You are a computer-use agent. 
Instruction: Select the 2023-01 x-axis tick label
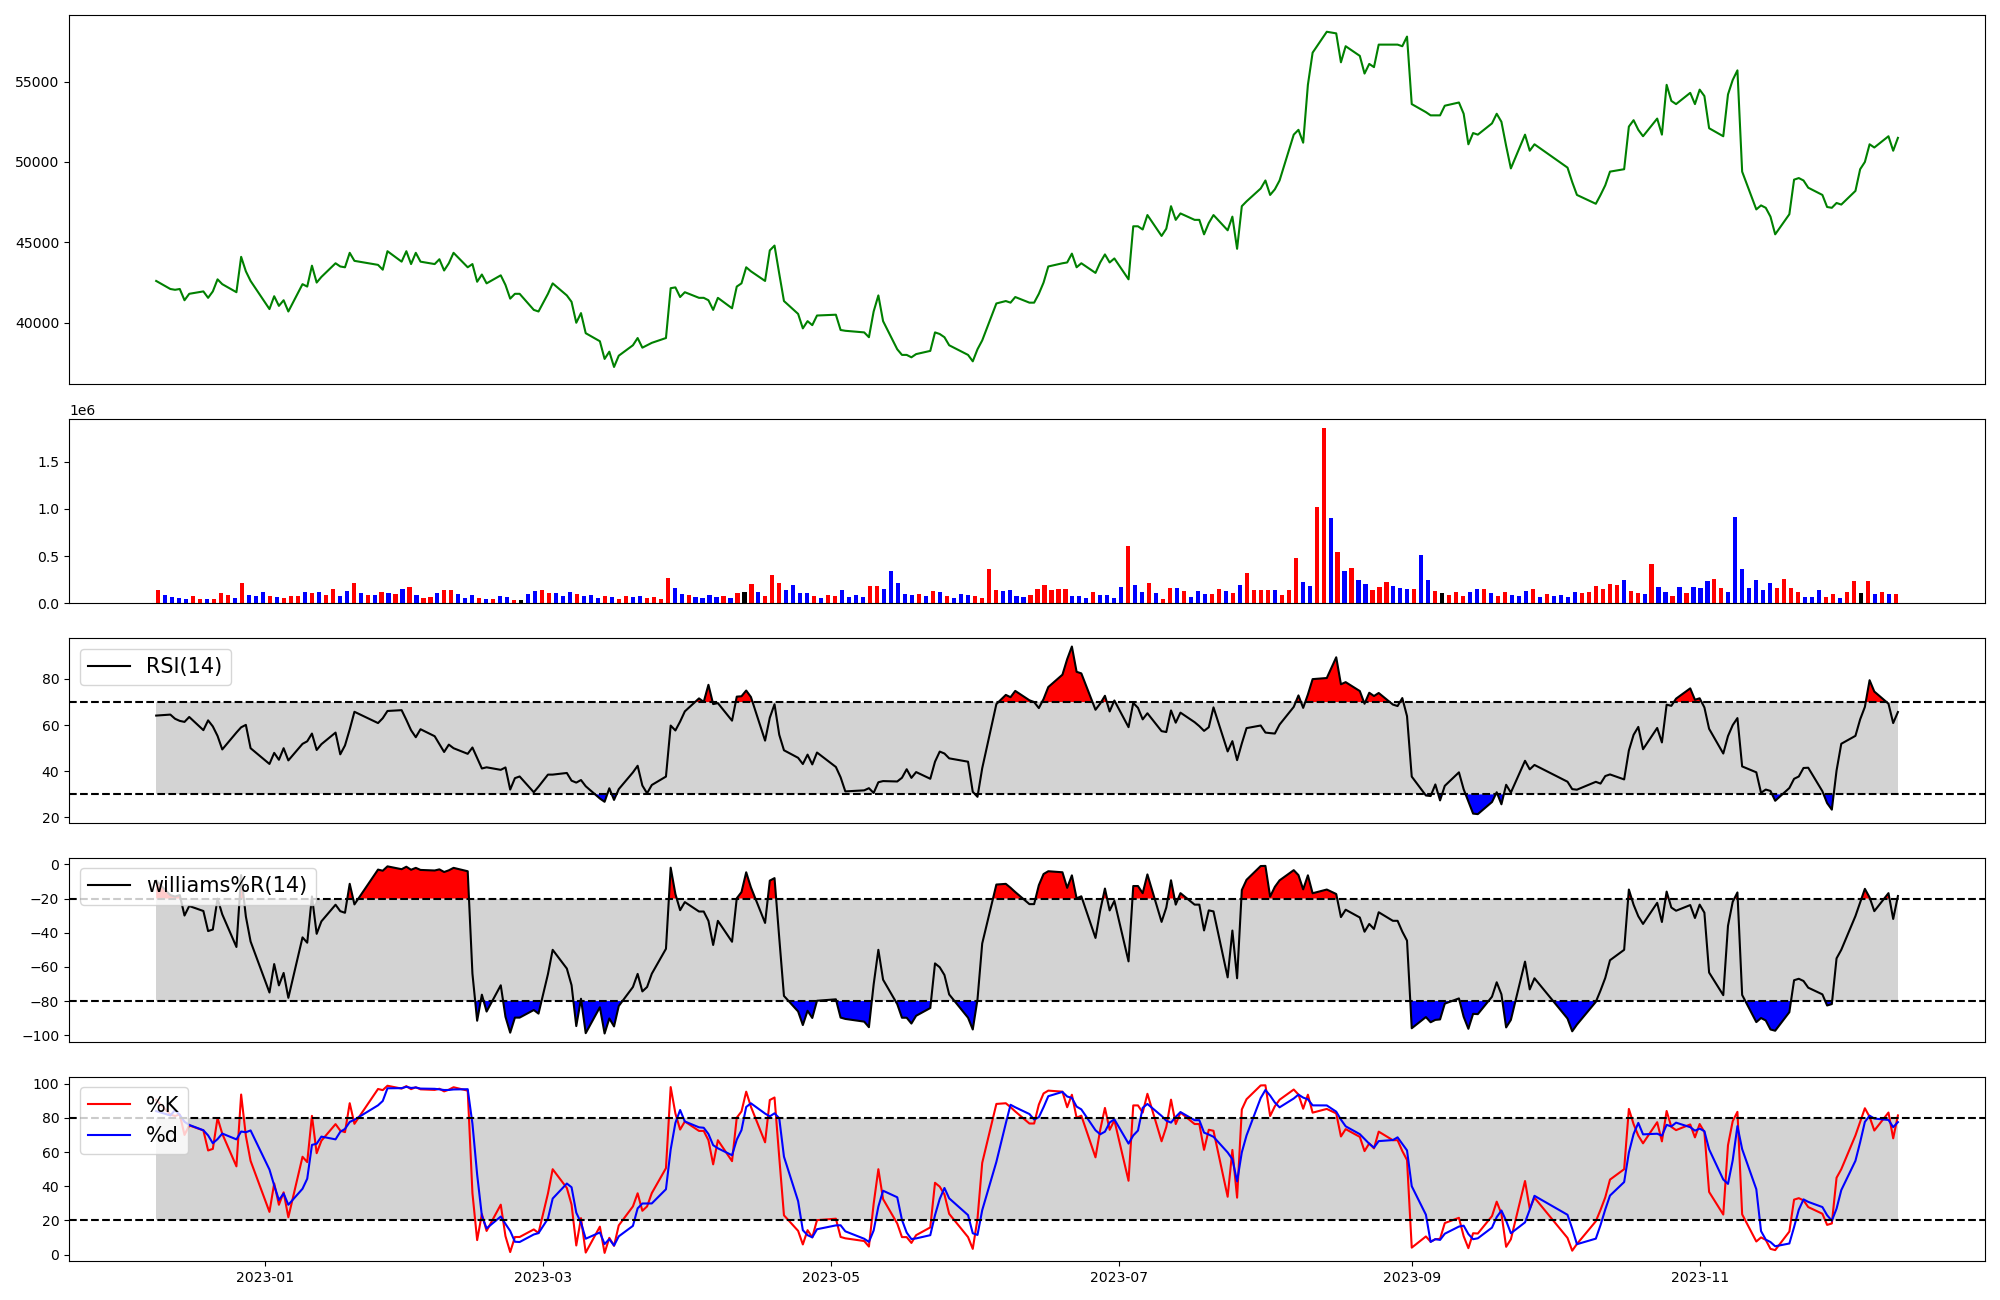[265, 1277]
